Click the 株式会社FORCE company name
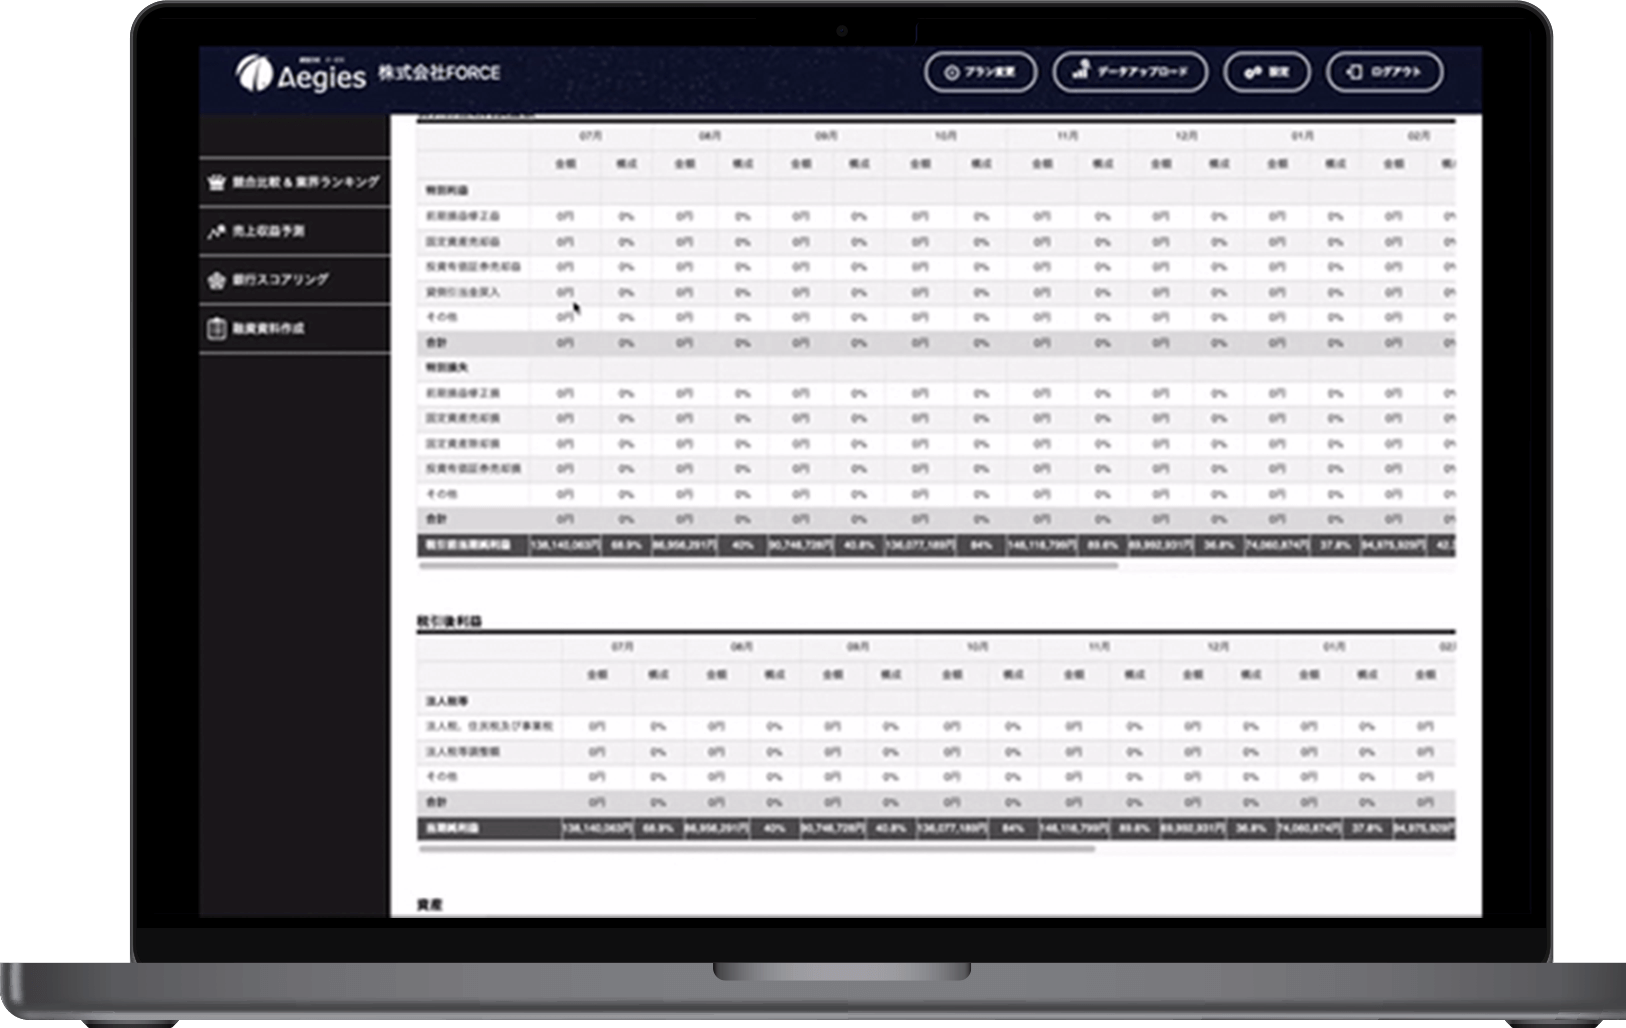 pos(439,73)
